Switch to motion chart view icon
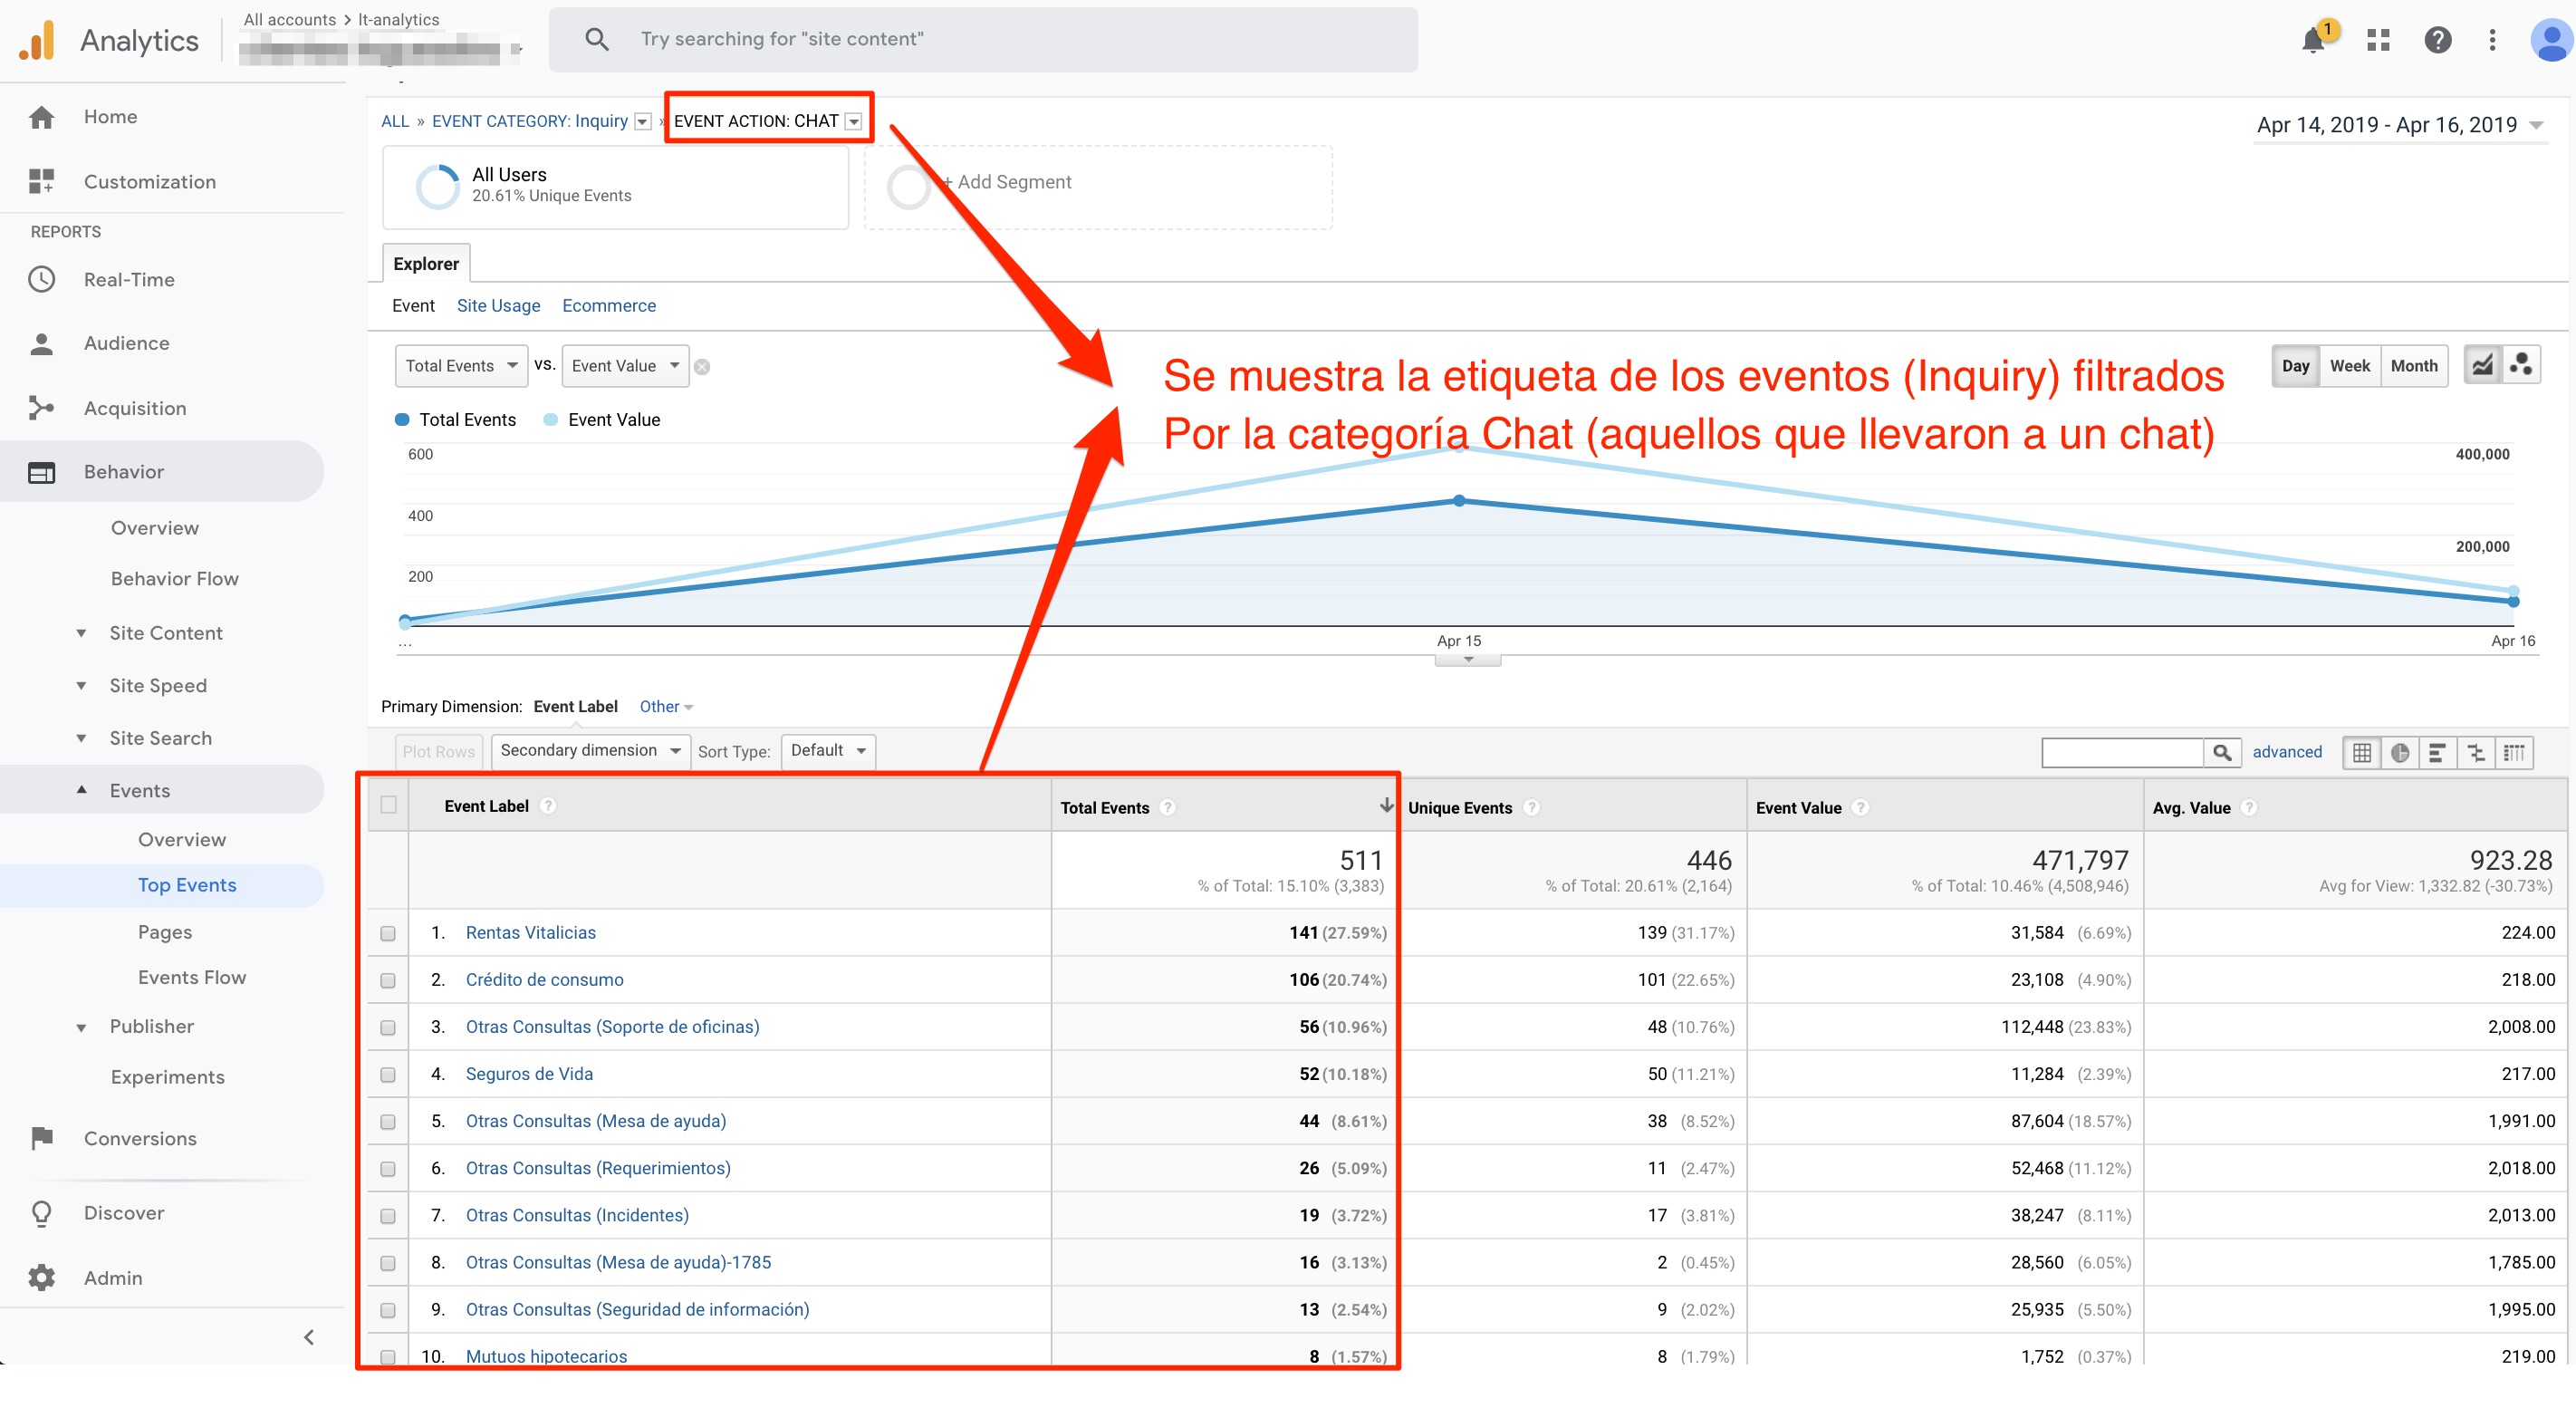The width and height of the screenshot is (2576, 1408). point(2521,365)
